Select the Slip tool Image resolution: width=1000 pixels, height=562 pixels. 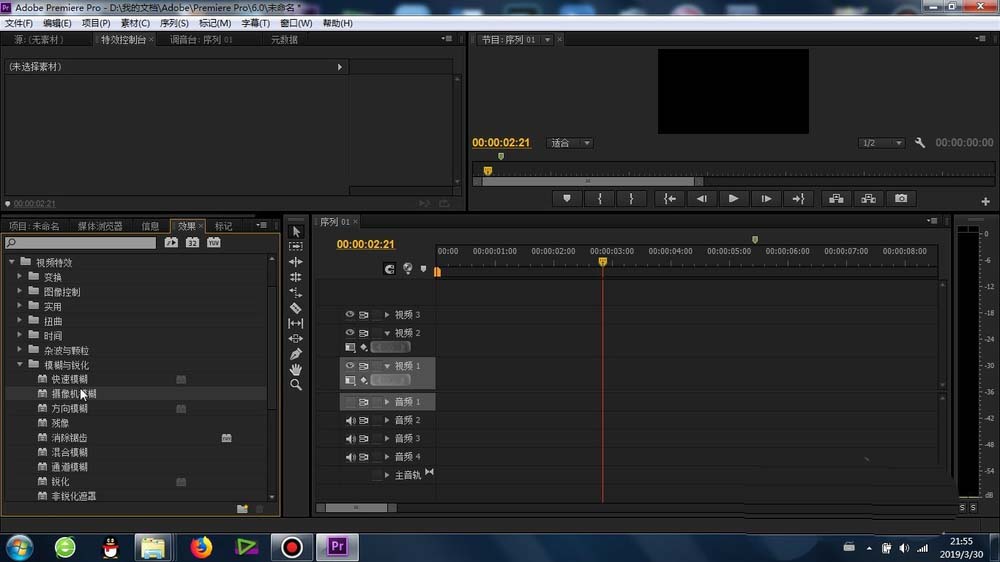coord(296,323)
